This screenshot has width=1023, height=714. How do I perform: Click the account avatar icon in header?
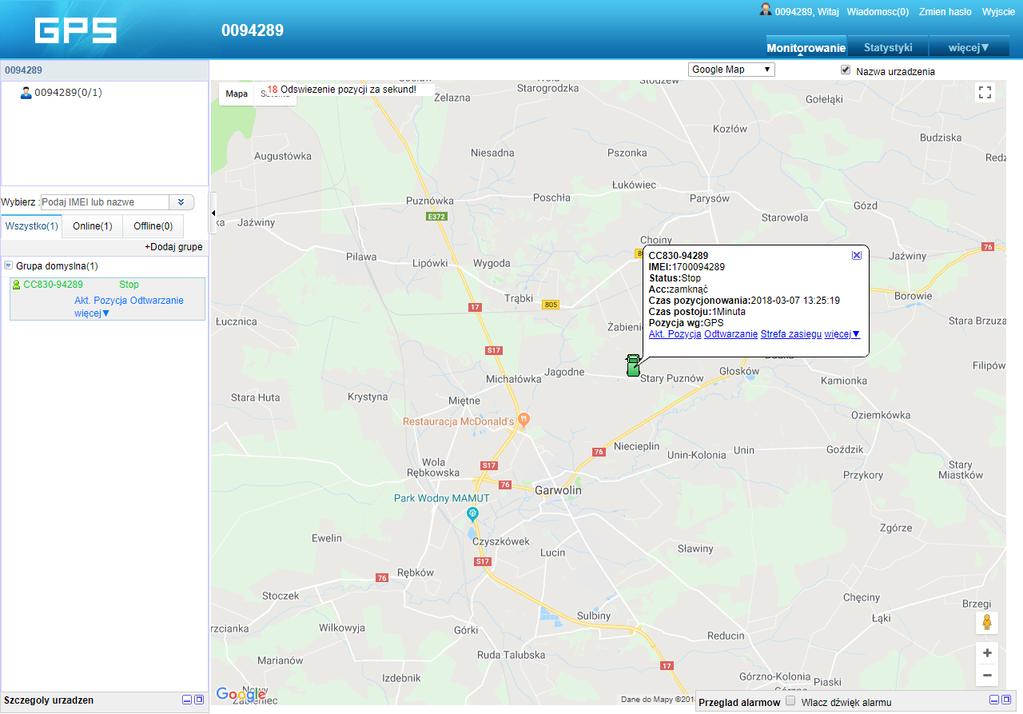pos(766,10)
